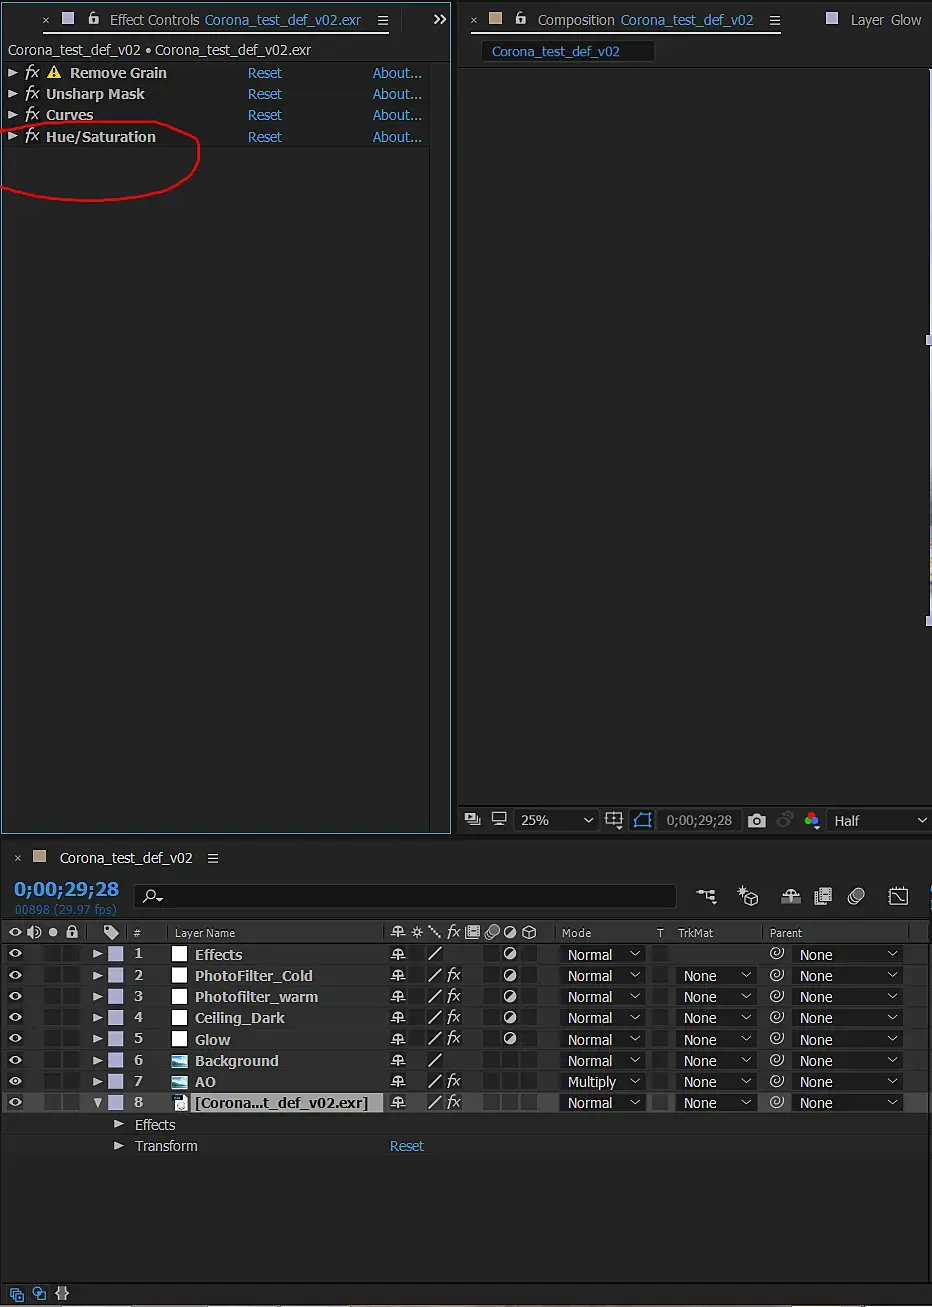Enable Frame Blending for all layers icon
This screenshot has width=932, height=1307.
point(823,896)
